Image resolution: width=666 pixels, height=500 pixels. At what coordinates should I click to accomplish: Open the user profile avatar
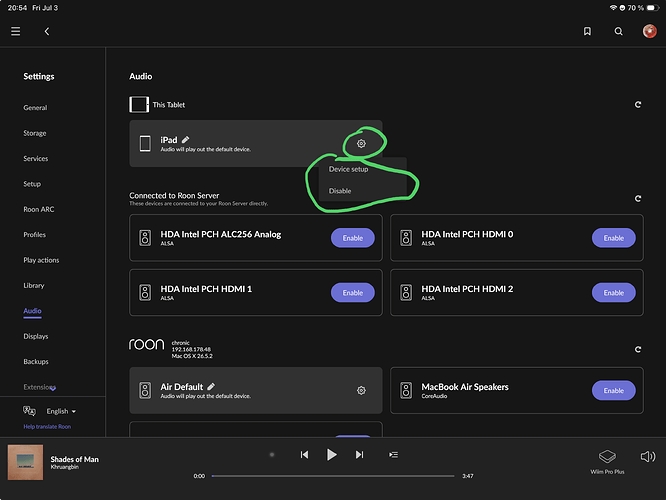pyautogui.click(x=649, y=31)
